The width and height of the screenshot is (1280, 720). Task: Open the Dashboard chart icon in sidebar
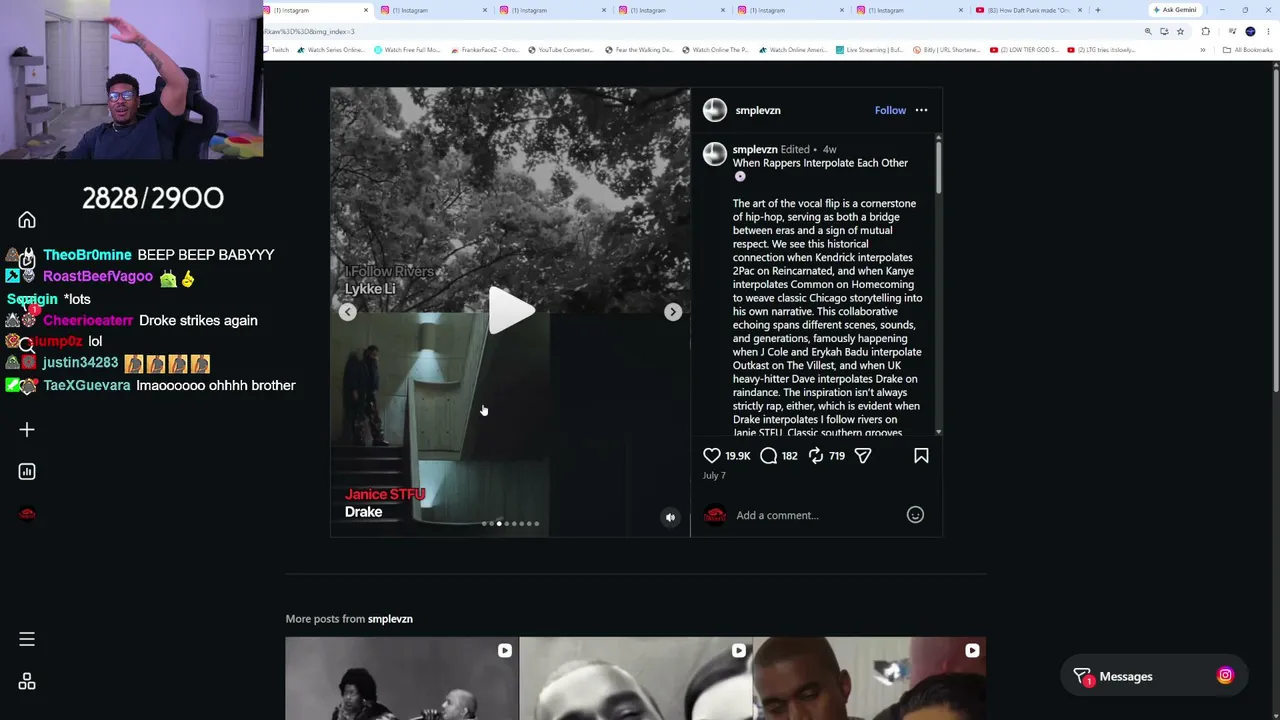[x=27, y=472]
